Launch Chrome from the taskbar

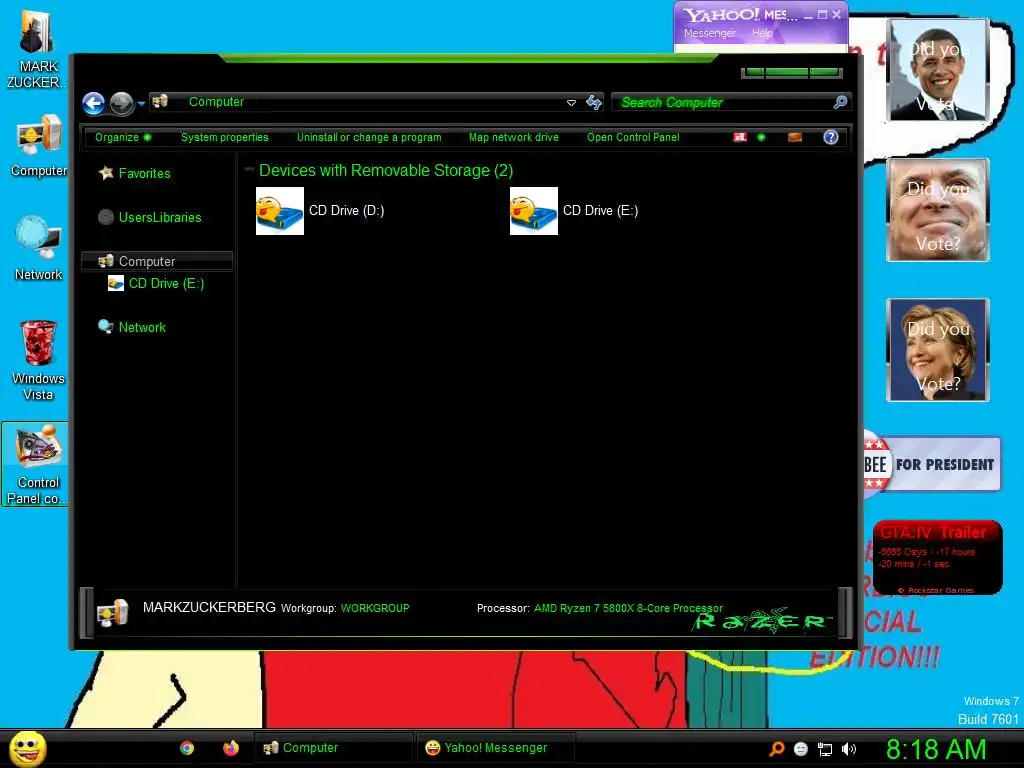pyautogui.click(x=187, y=748)
